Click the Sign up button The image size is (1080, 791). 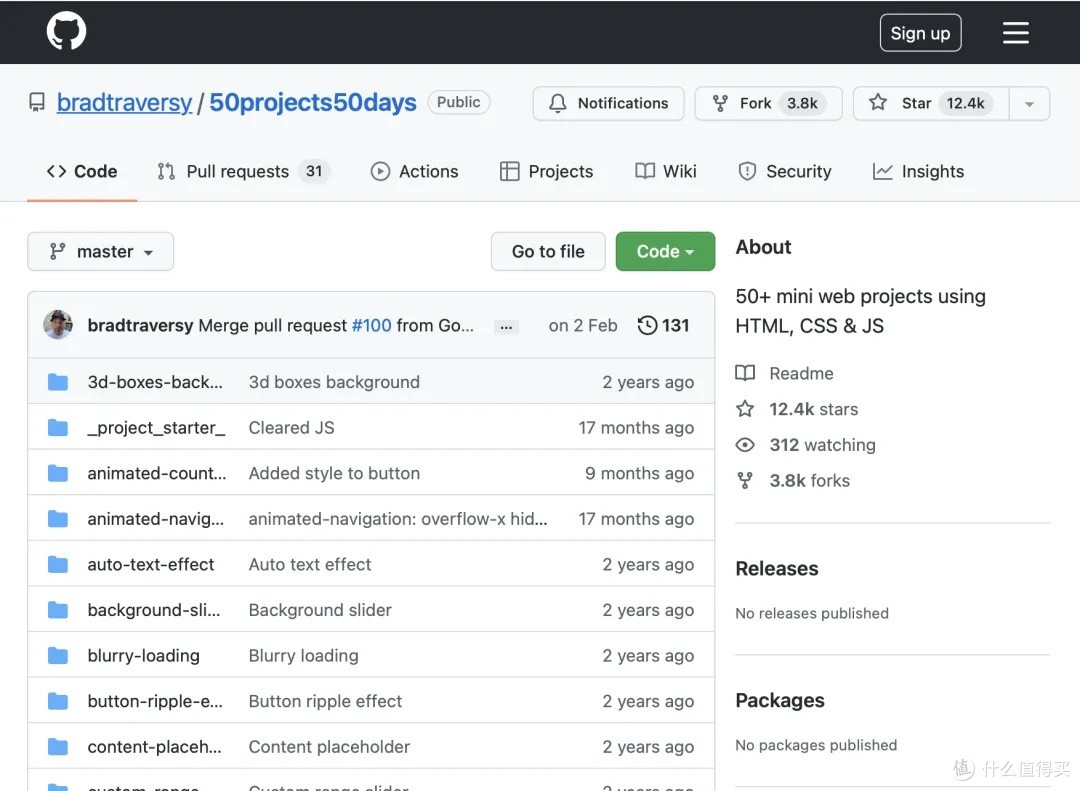pos(920,33)
